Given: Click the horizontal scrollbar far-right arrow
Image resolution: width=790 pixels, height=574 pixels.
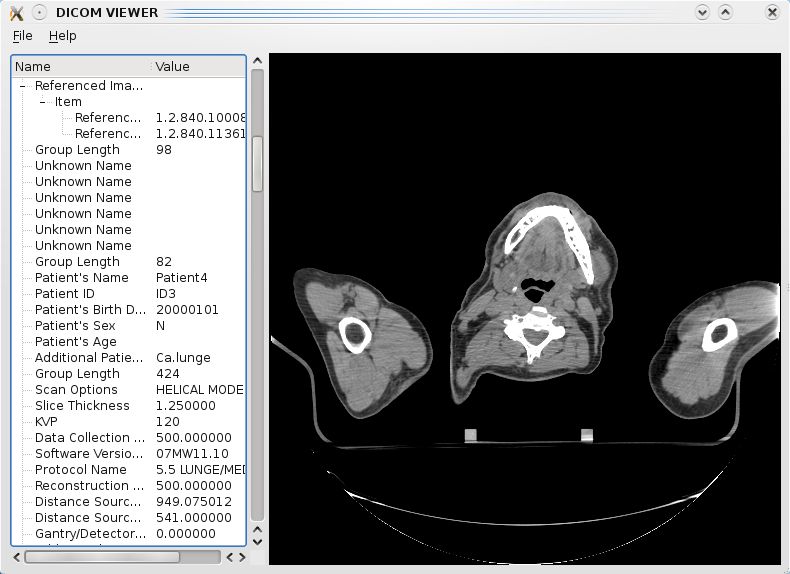Looking at the screenshot, I should (242, 557).
